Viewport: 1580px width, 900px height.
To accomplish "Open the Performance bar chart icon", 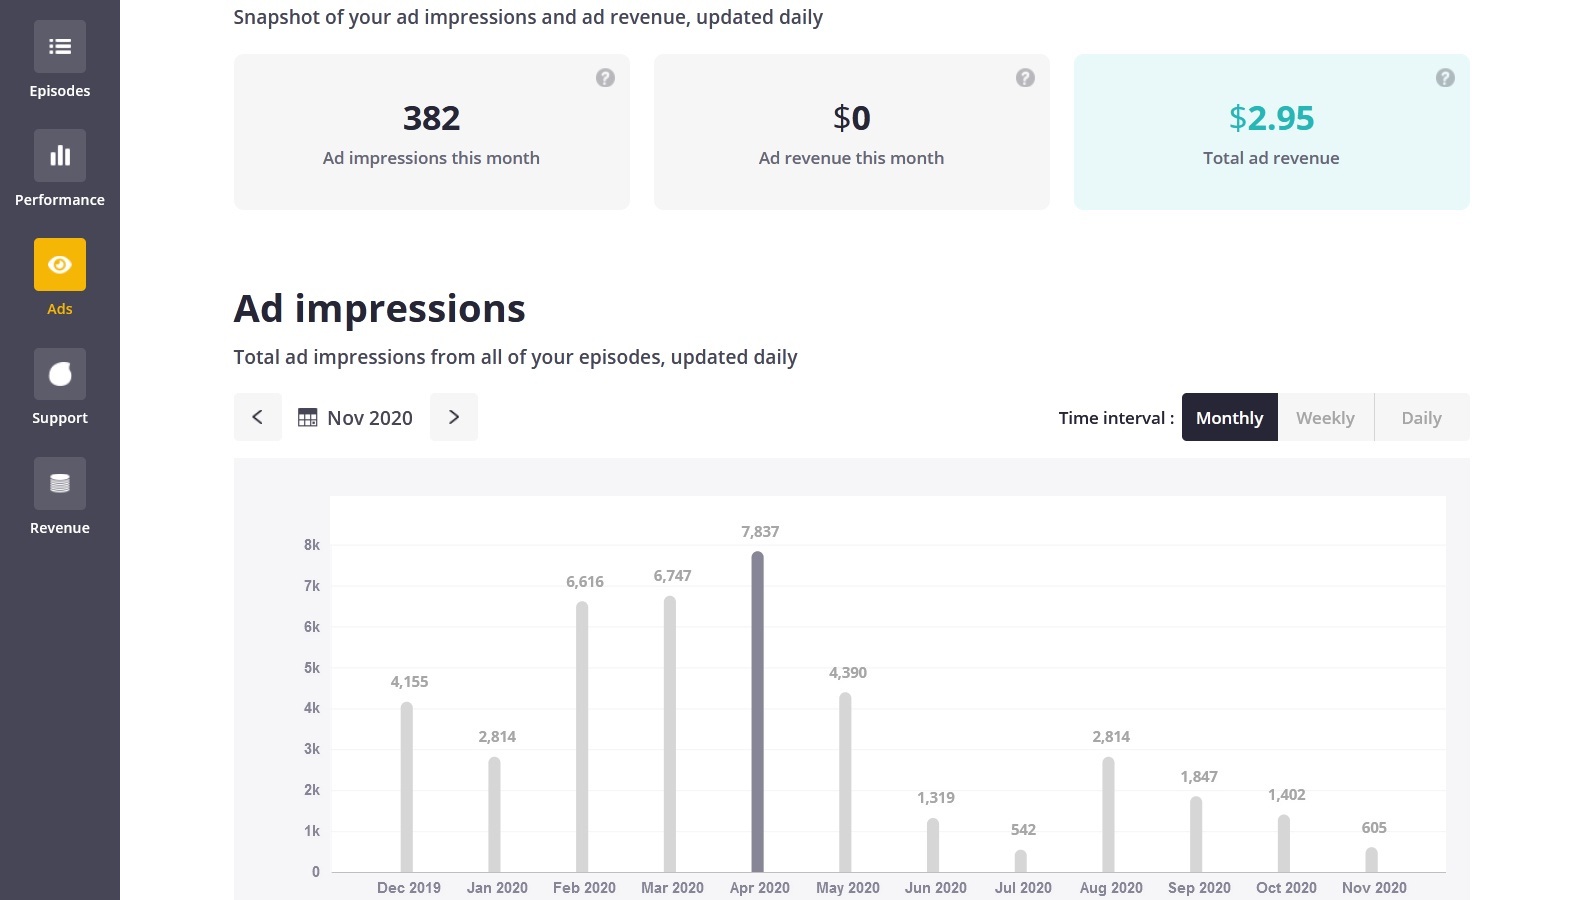I will coord(60,156).
